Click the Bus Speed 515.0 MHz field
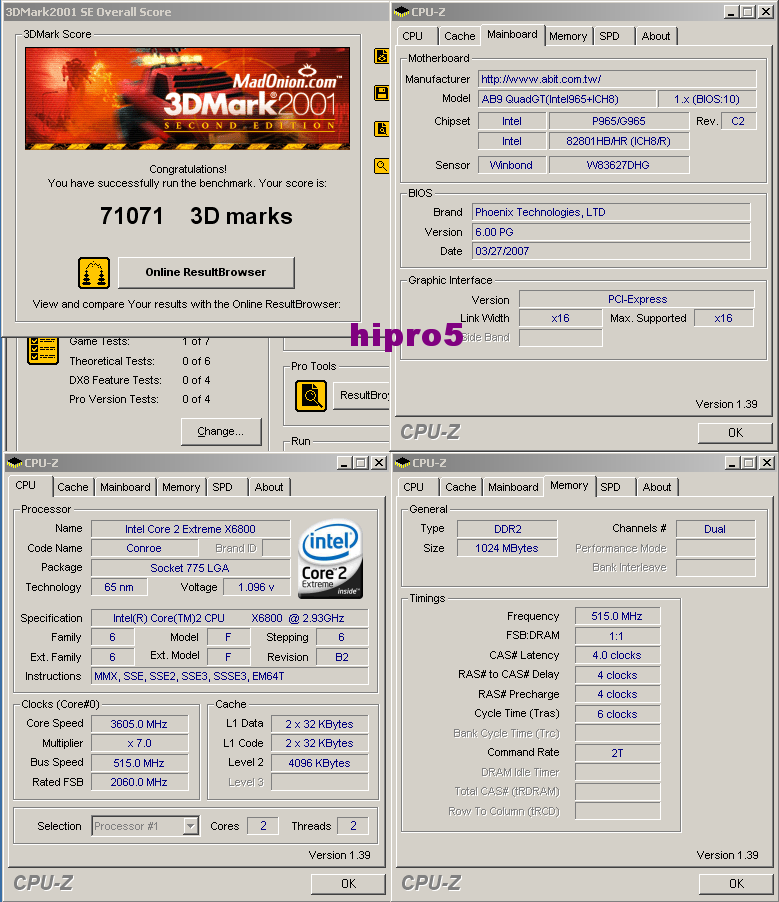 (x=139, y=763)
